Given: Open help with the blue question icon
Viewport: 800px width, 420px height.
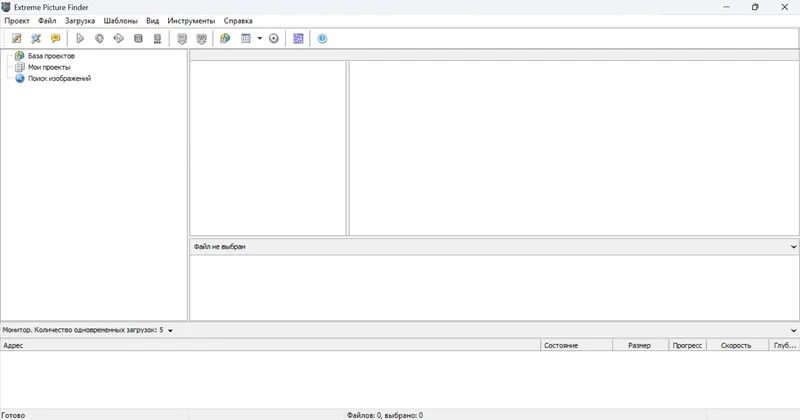Looking at the screenshot, I should click(322, 38).
